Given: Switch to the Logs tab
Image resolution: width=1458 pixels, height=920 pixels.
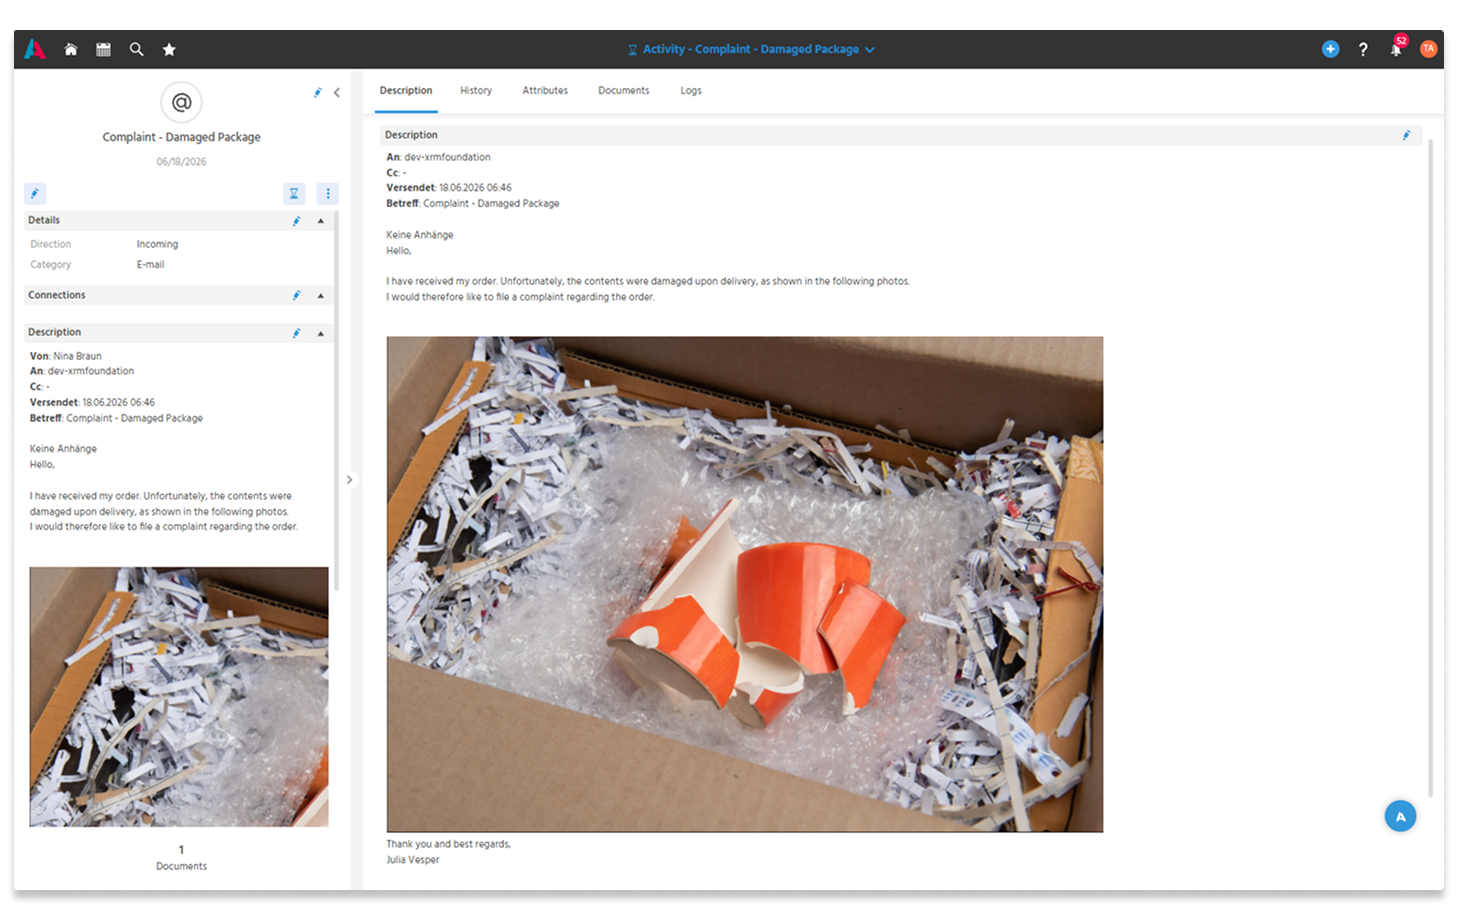Looking at the screenshot, I should [x=691, y=90].
